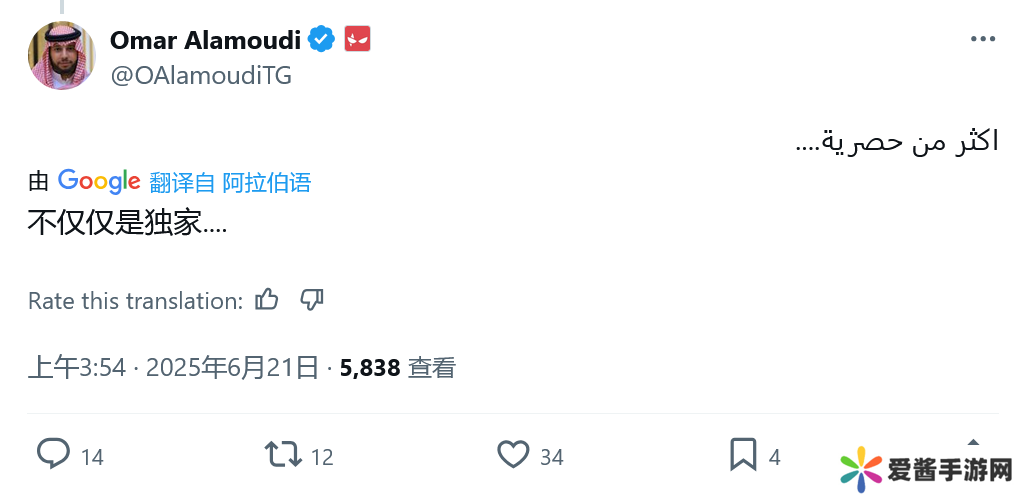
Task: Open the three-dot more options menu
Action: [x=983, y=40]
